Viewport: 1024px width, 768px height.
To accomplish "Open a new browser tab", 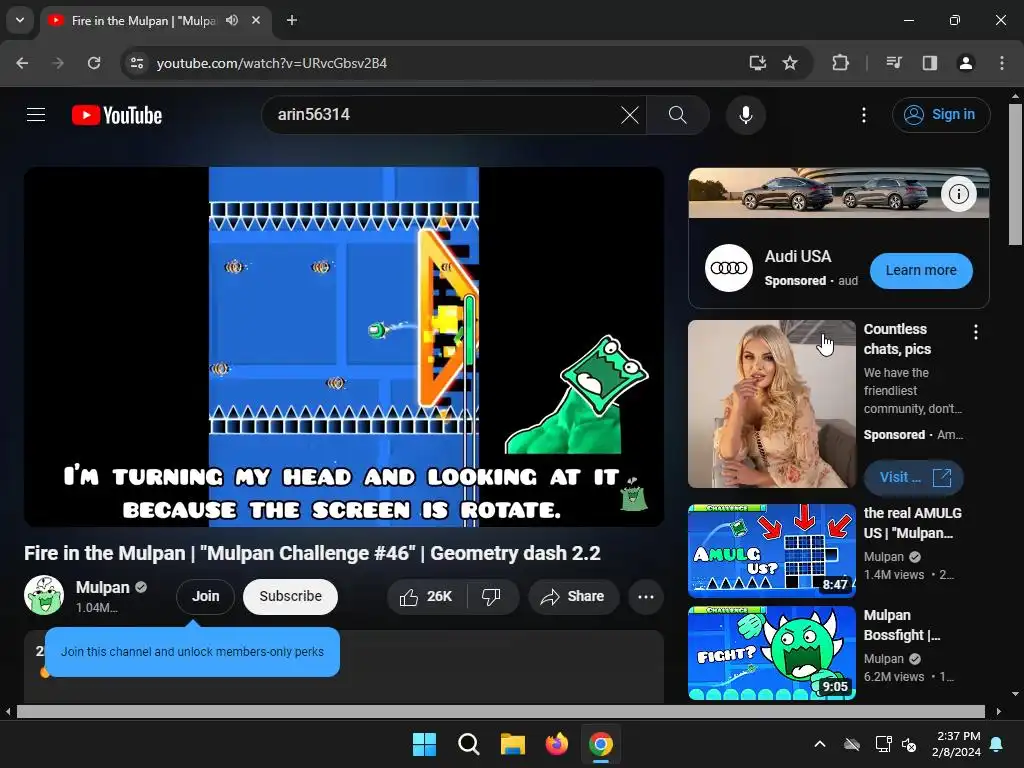I will [292, 20].
